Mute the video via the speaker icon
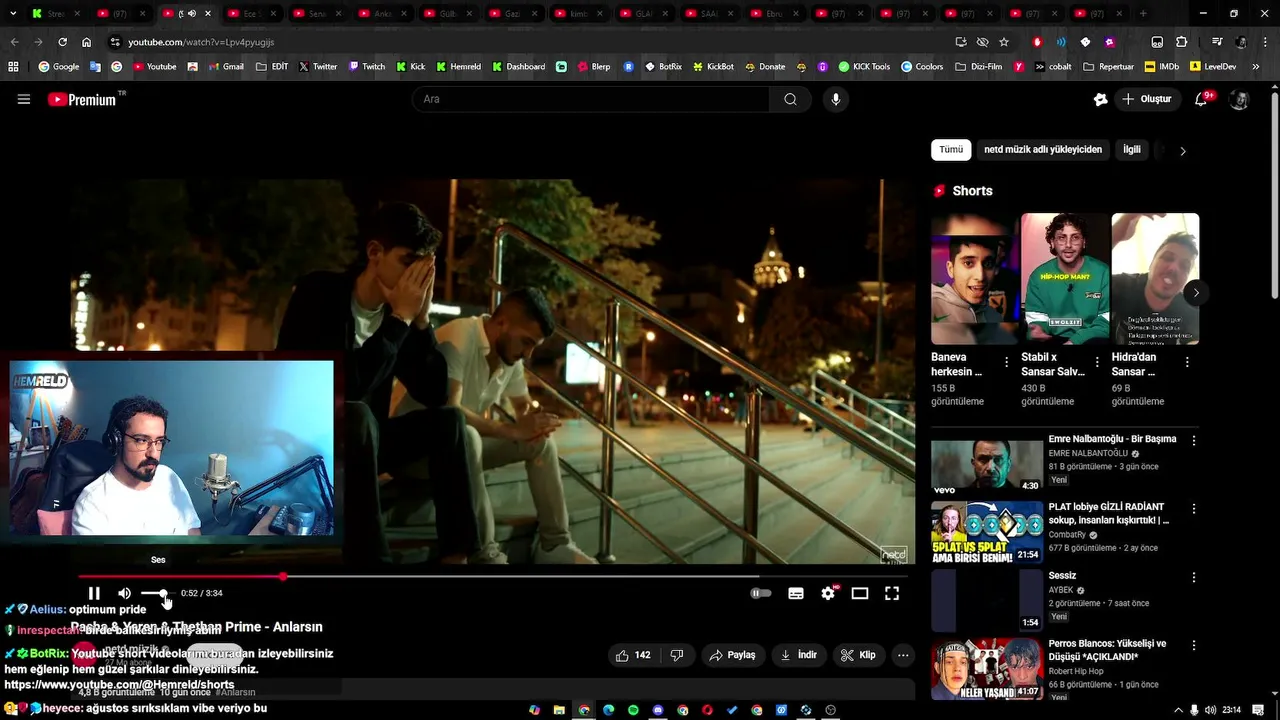This screenshot has height=720, width=1280. tap(124, 593)
